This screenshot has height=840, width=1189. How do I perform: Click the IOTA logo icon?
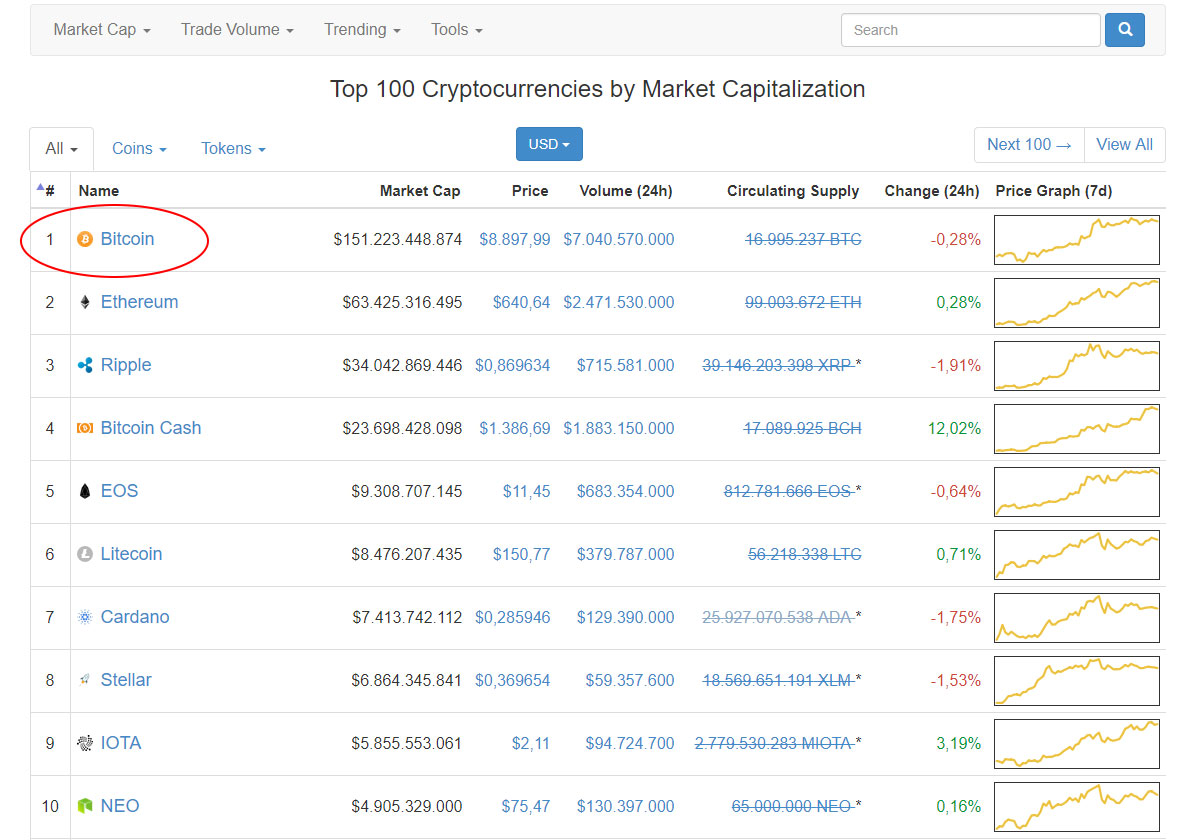tap(85, 743)
